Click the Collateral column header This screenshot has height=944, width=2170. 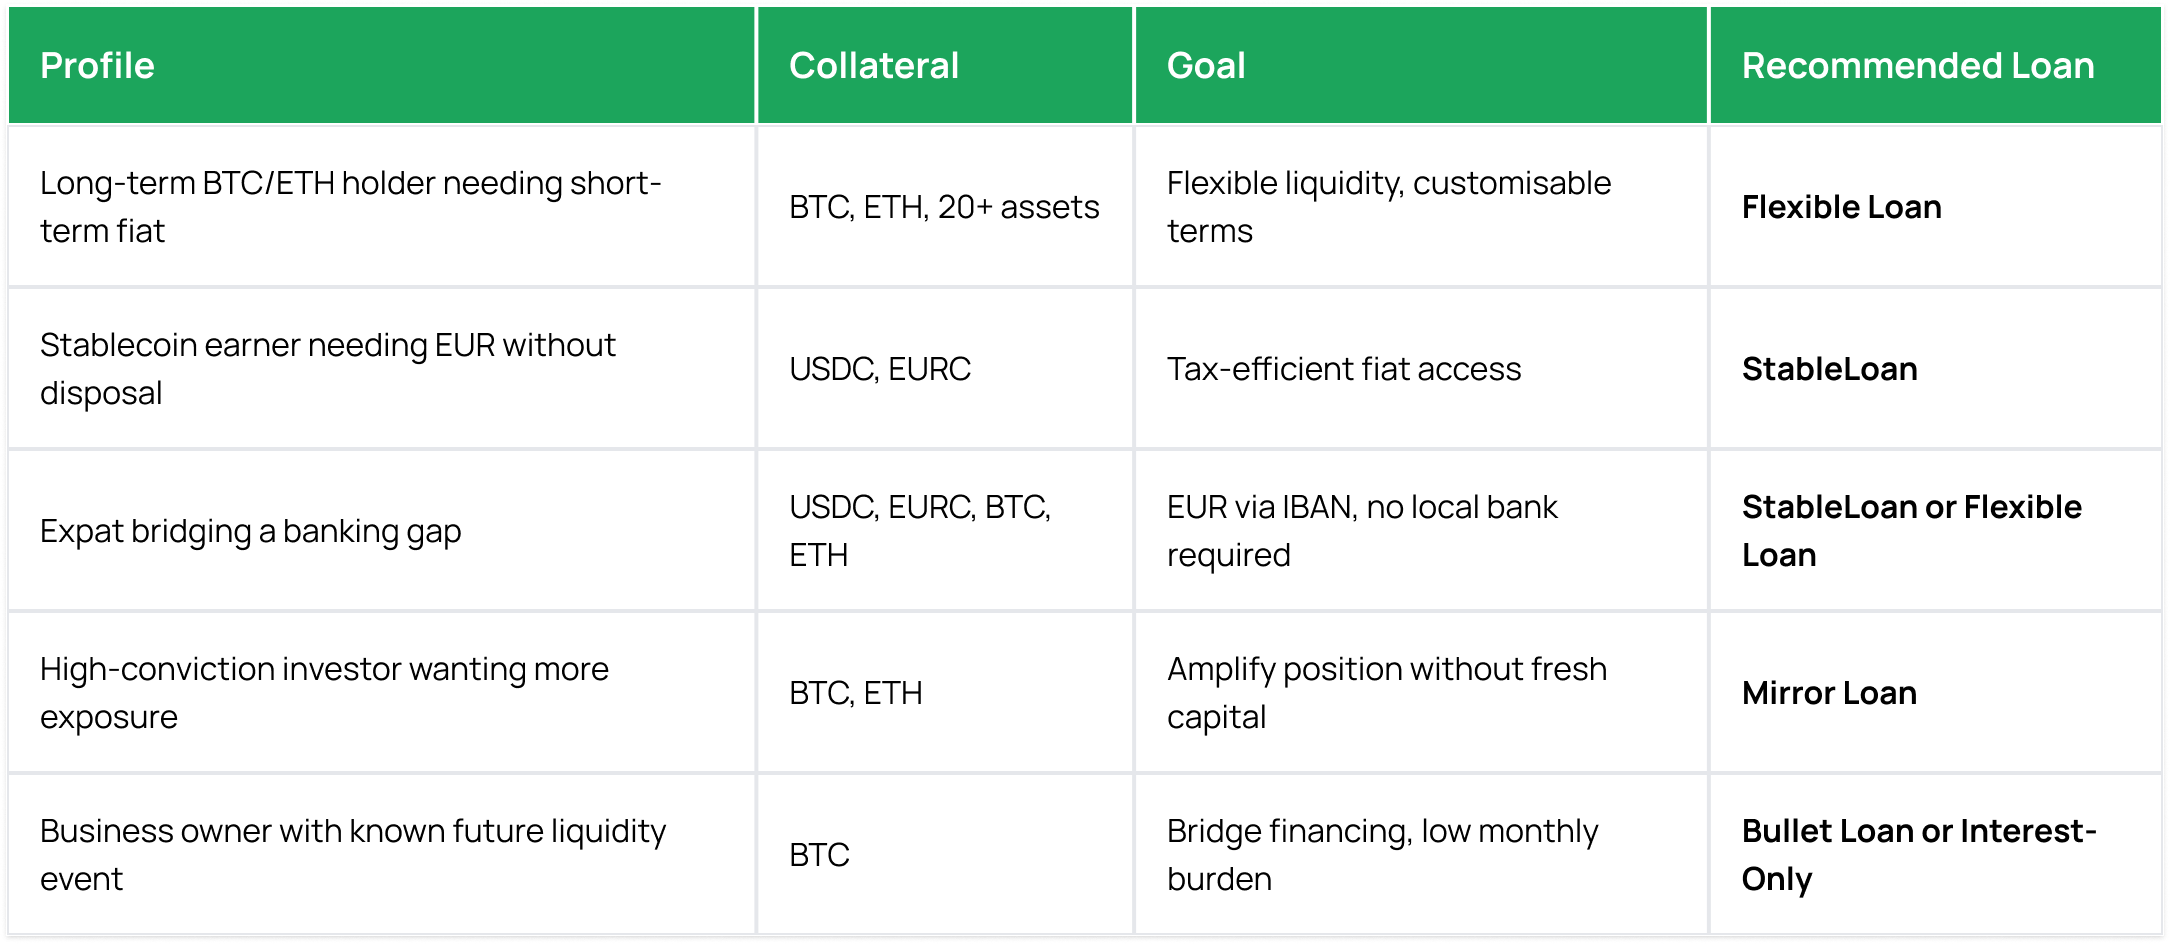click(873, 66)
